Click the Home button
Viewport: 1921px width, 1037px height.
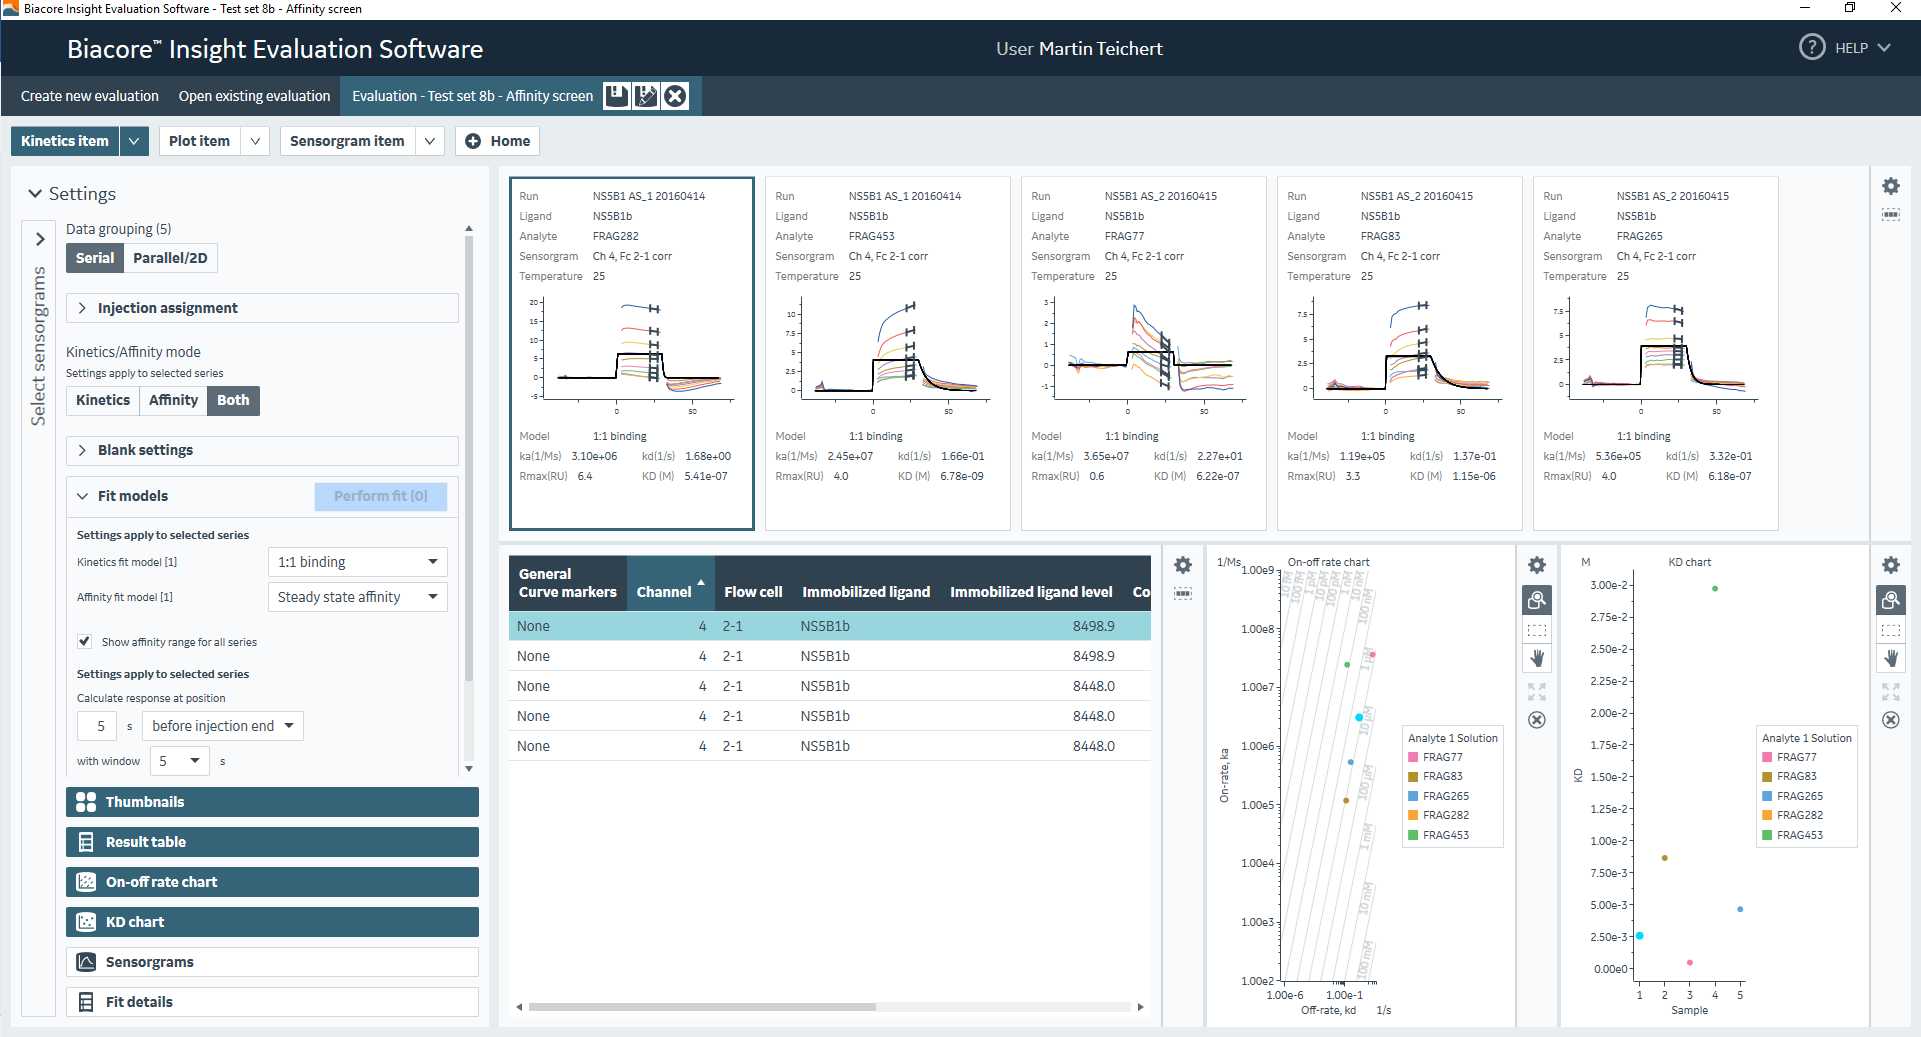coord(498,141)
